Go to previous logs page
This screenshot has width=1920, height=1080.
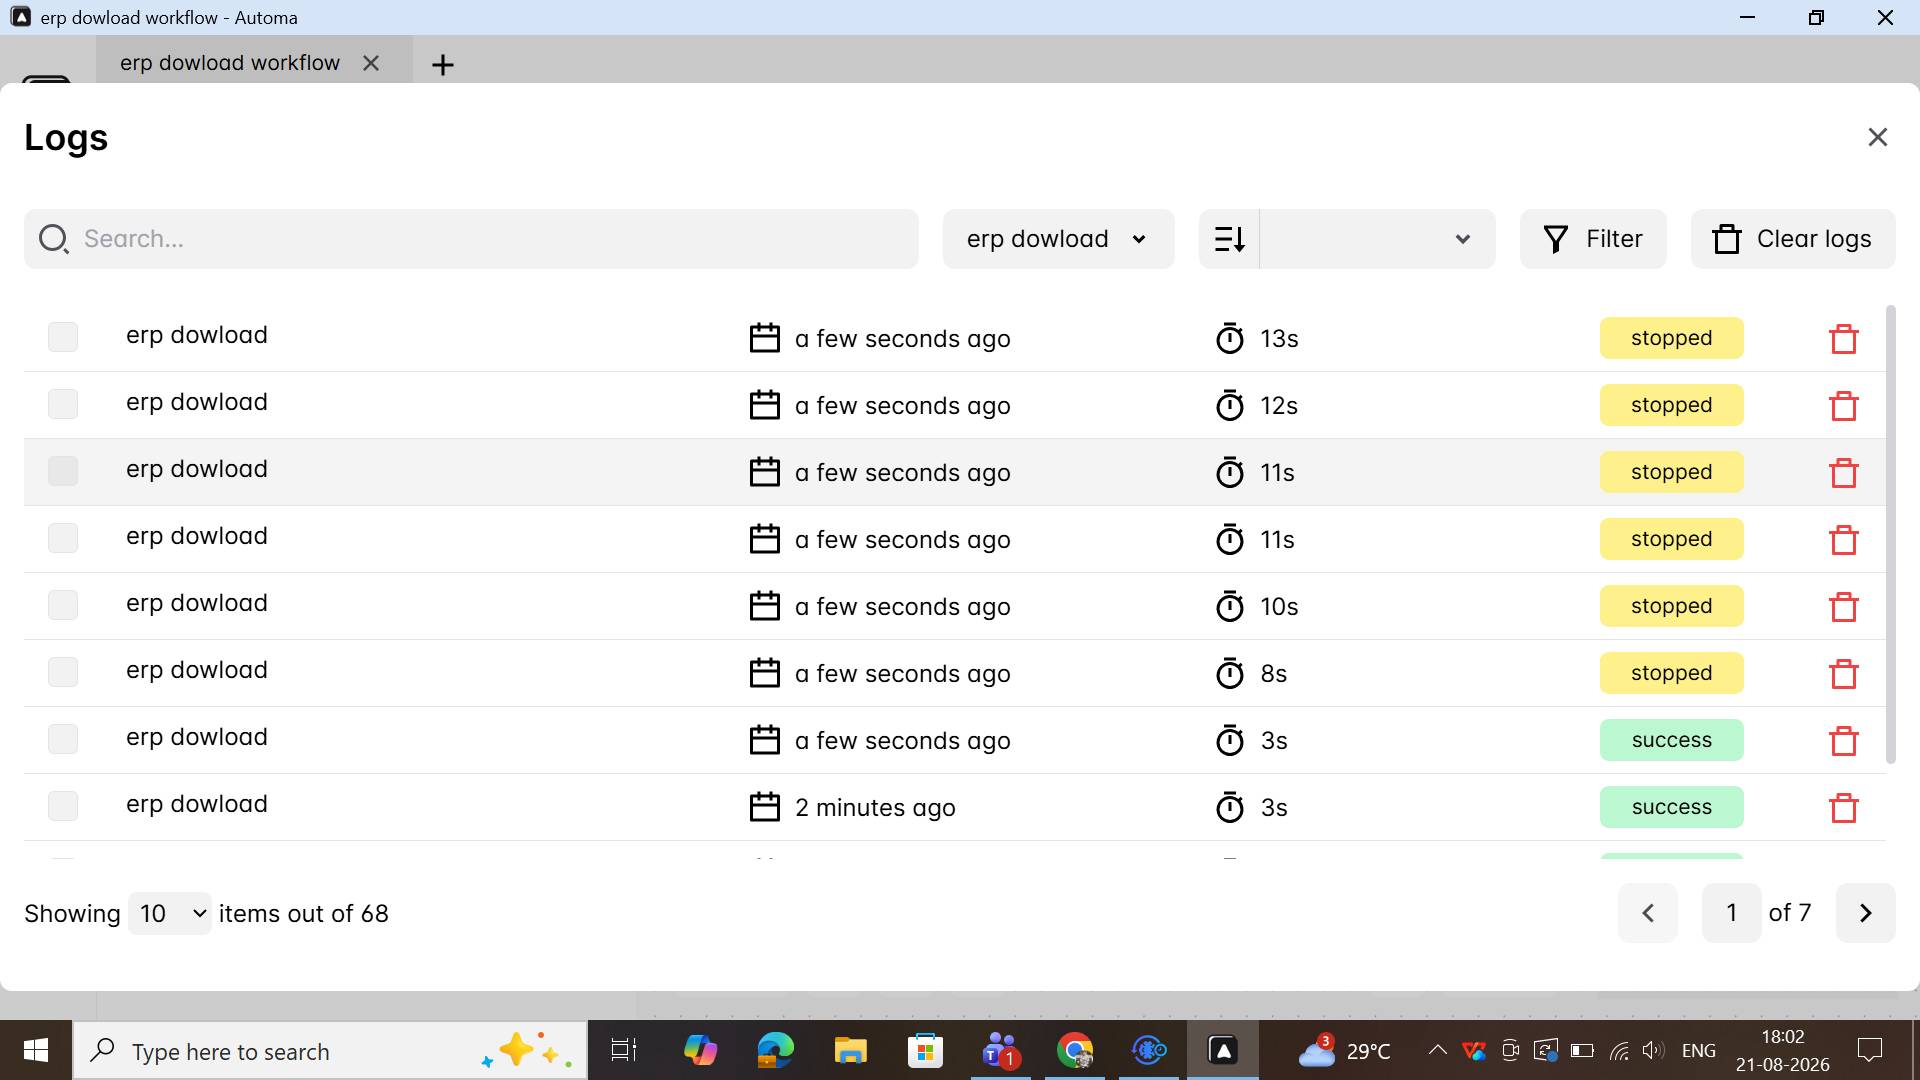[1647, 913]
